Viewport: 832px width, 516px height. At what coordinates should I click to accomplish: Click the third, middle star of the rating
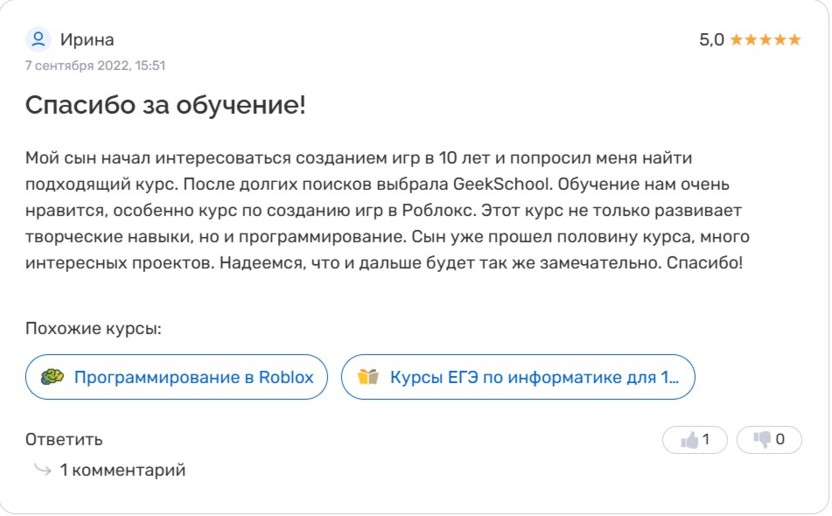pyautogui.click(x=766, y=40)
